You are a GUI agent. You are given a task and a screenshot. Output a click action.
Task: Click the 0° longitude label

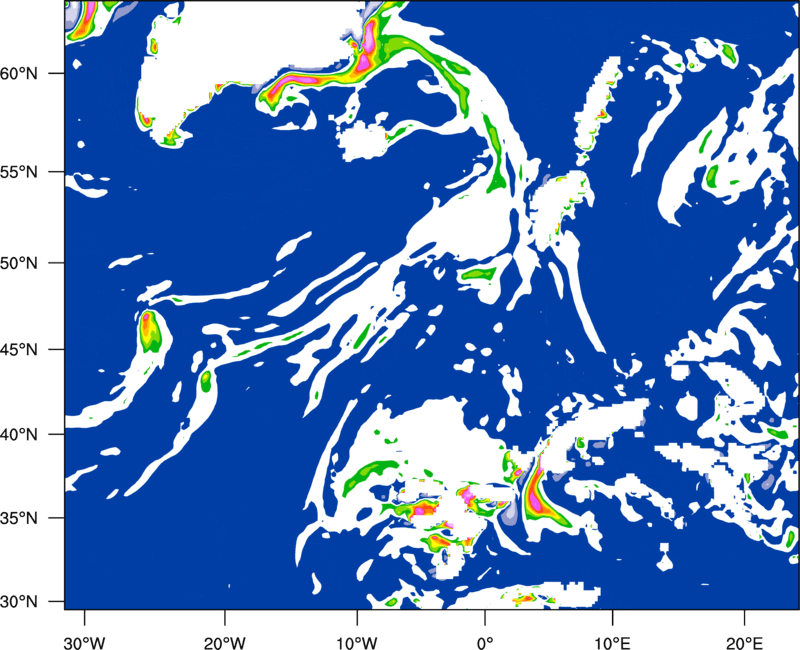coord(484,642)
